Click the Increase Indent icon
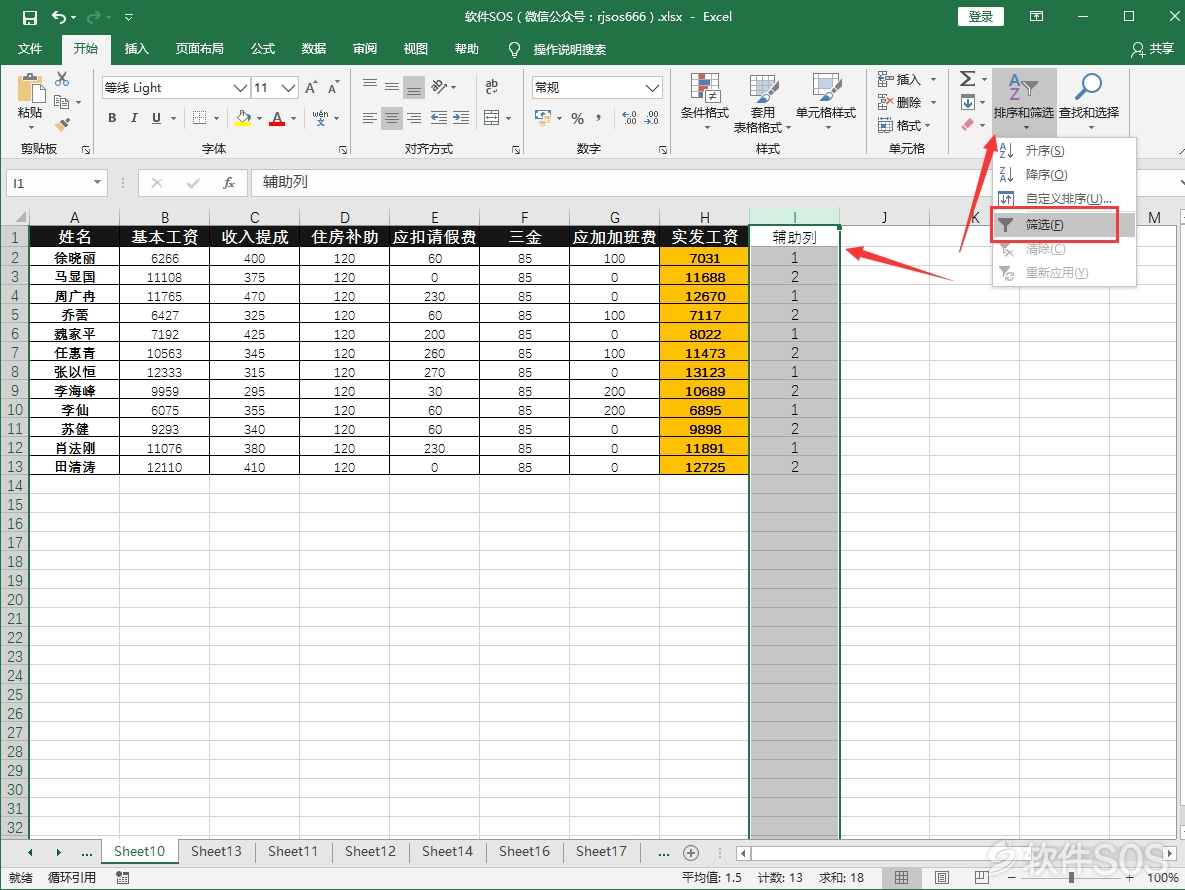 click(x=461, y=118)
